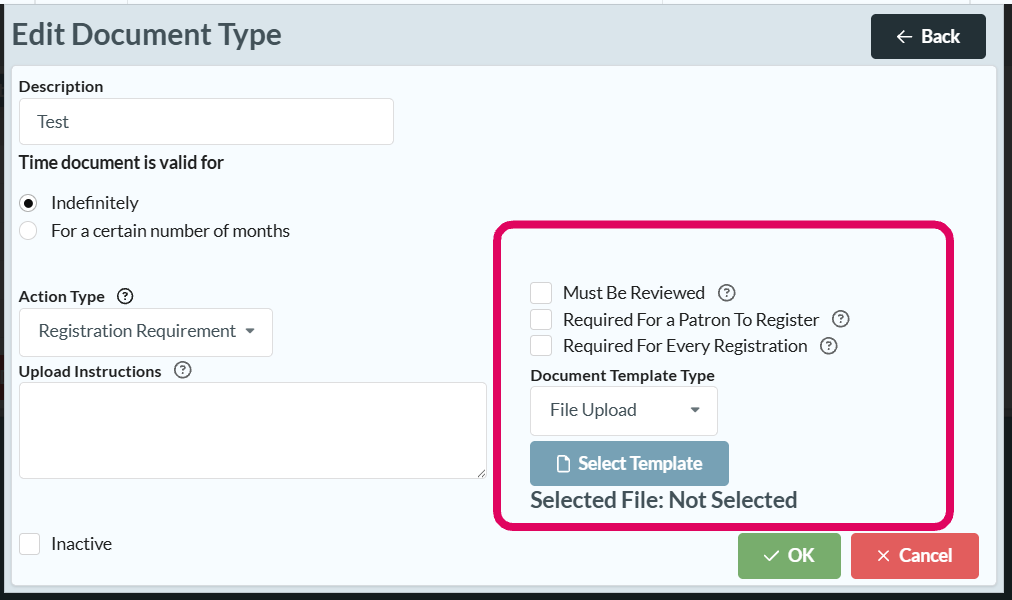Click help icon beside Upload Instructions
1012x600 pixels.
coord(182,370)
